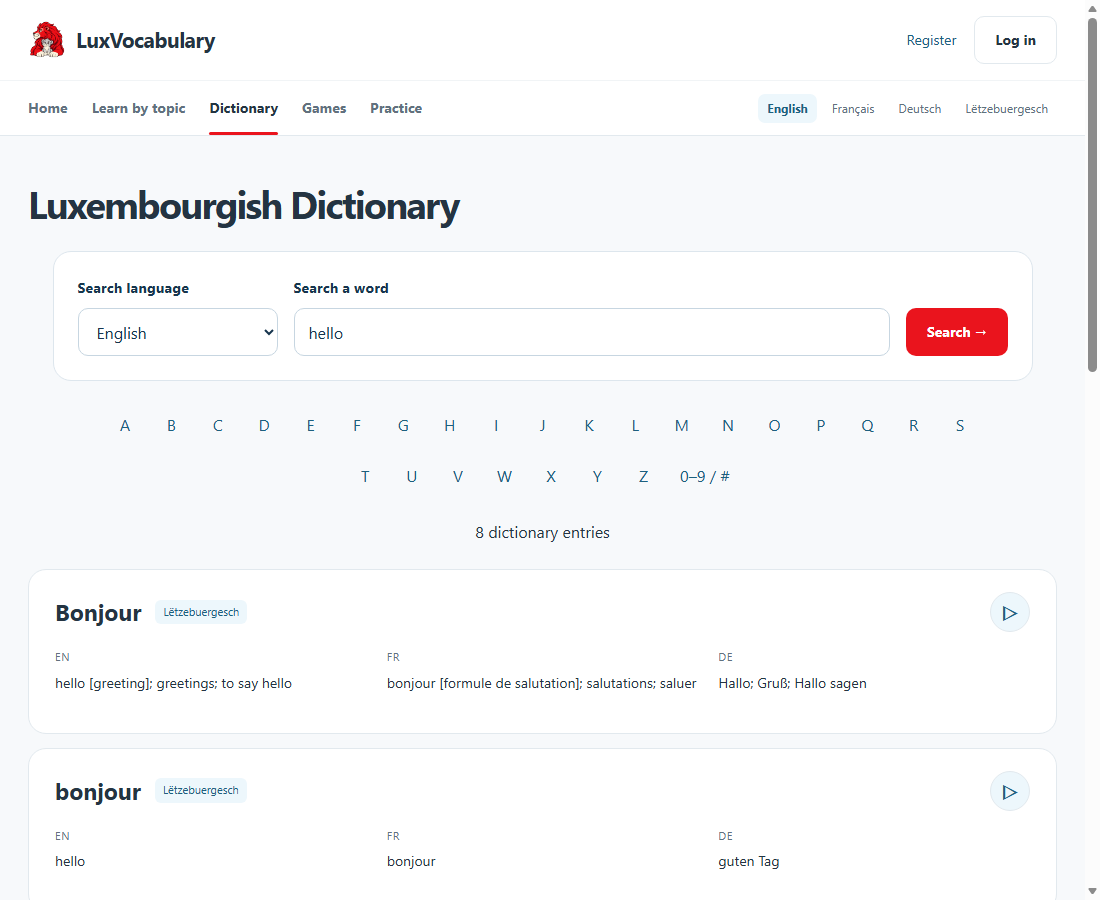
Task: Show entries starting with T
Action: (365, 477)
